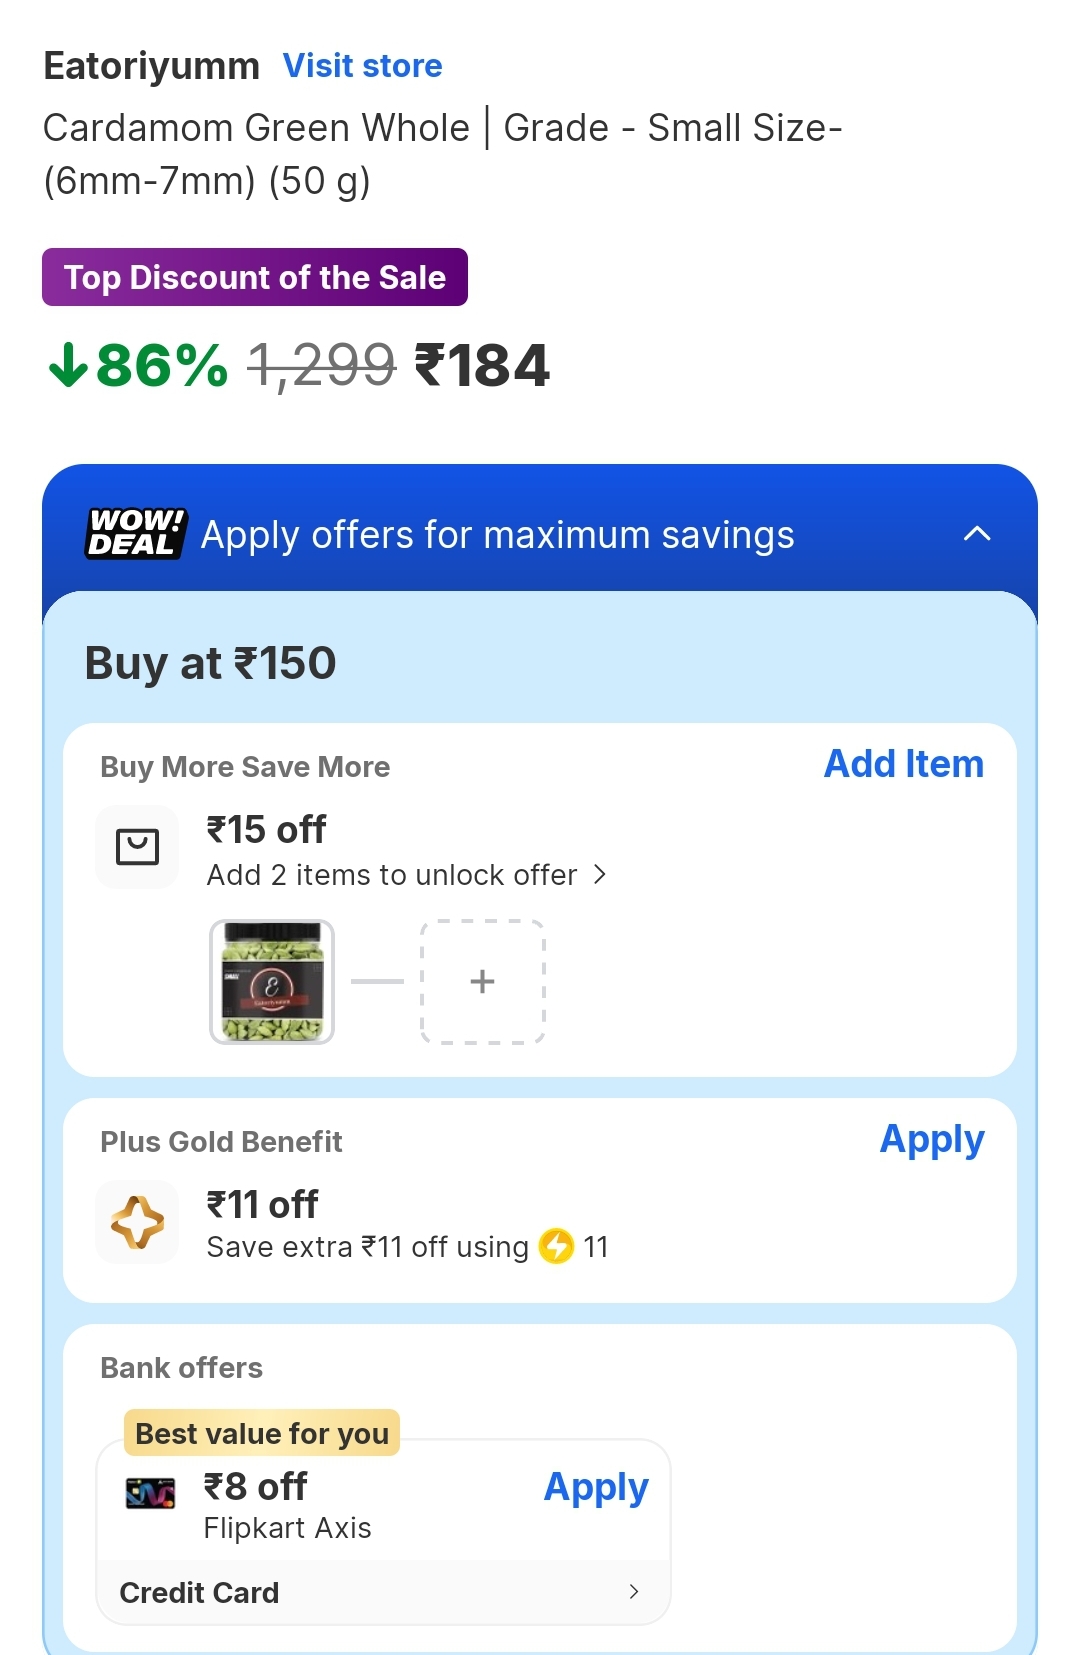Tap Add Item in Buy More Save More
This screenshot has width=1080, height=1655.
click(903, 764)
